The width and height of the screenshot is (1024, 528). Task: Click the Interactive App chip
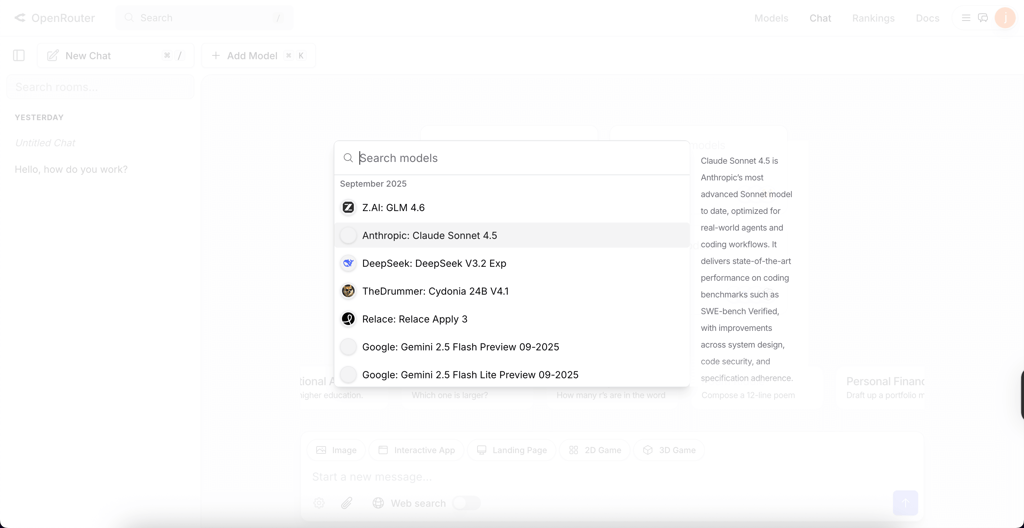tap(417, 450)
